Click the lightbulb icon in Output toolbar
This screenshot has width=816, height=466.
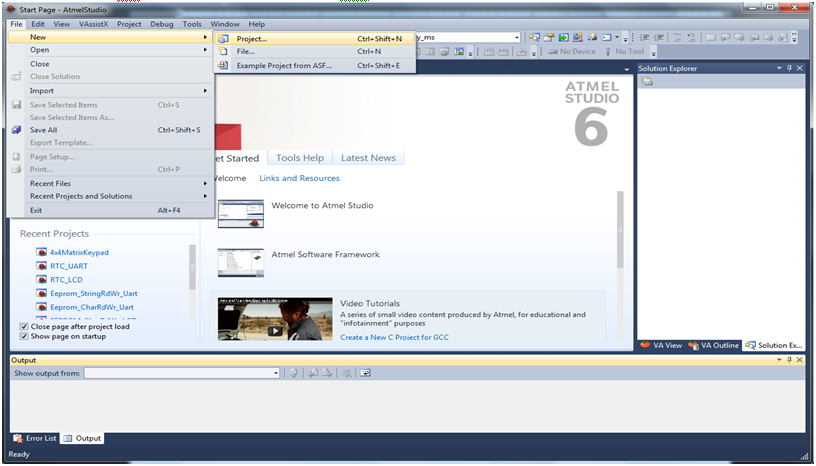(x=294, y=373)
